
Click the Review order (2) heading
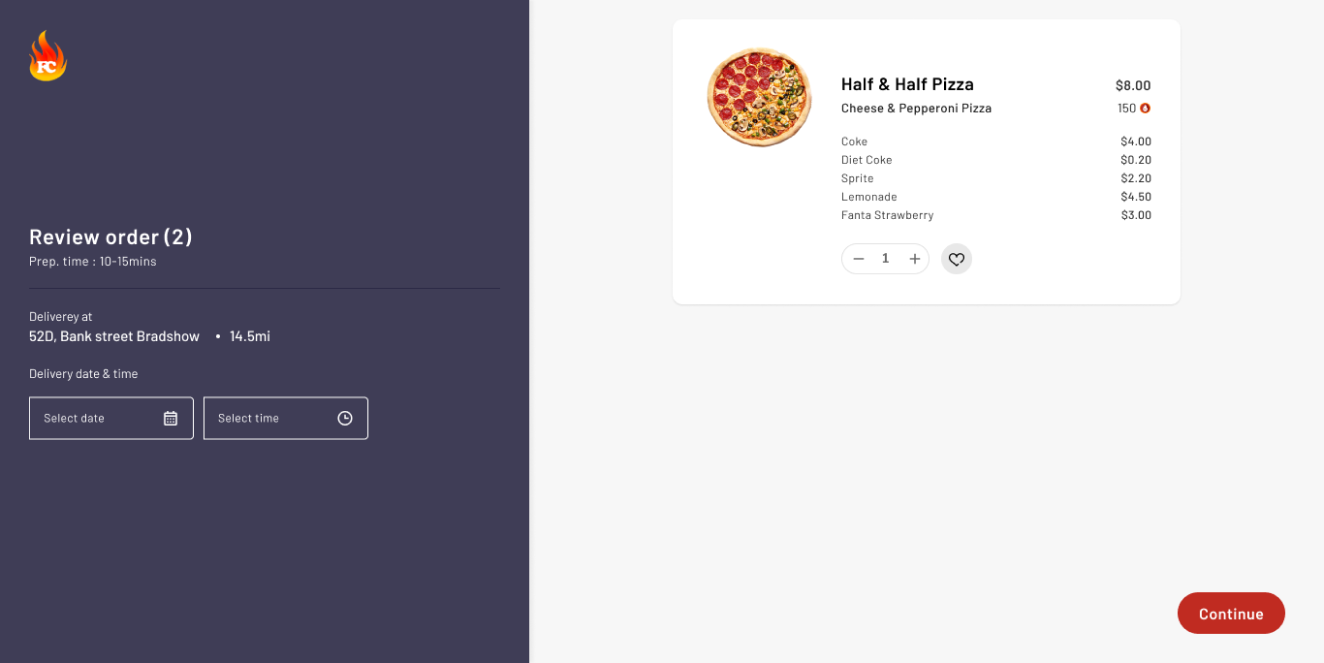pyautogui.click(x=110, y=237)
